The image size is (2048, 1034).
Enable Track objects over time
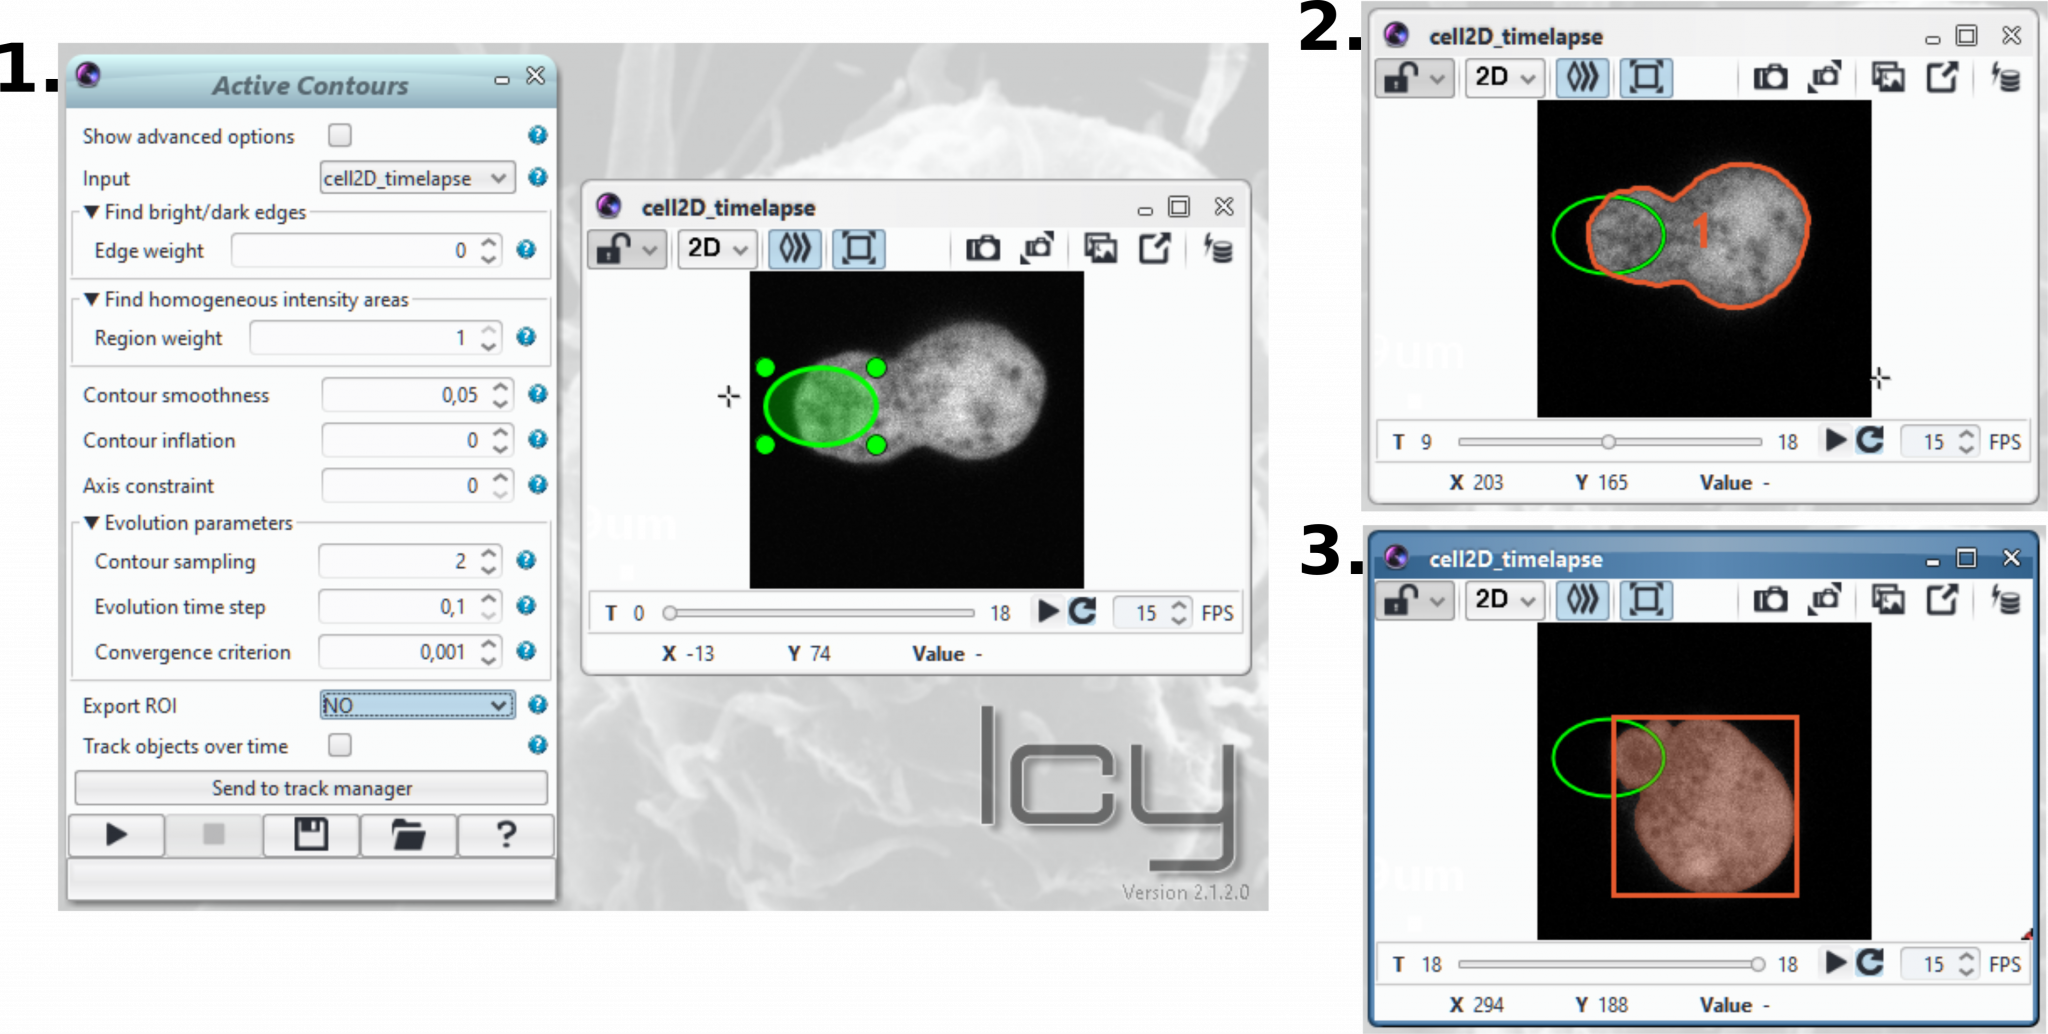337,746
